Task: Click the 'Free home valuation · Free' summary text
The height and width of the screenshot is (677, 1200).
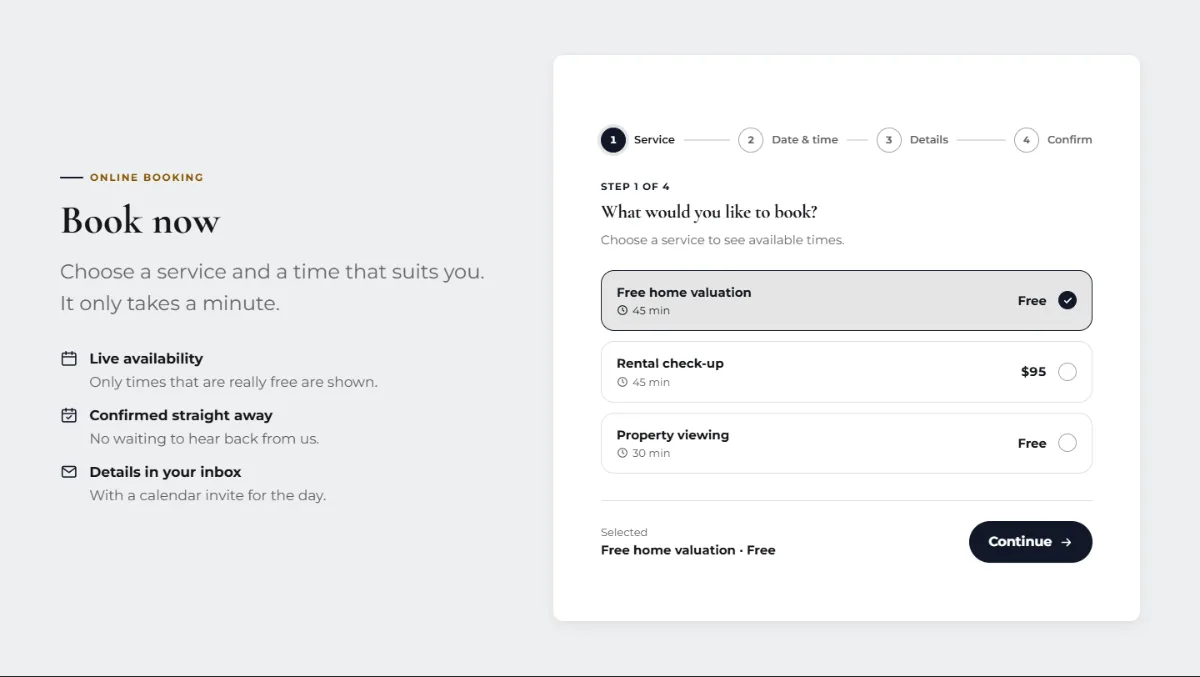Action: pos(688,550)
